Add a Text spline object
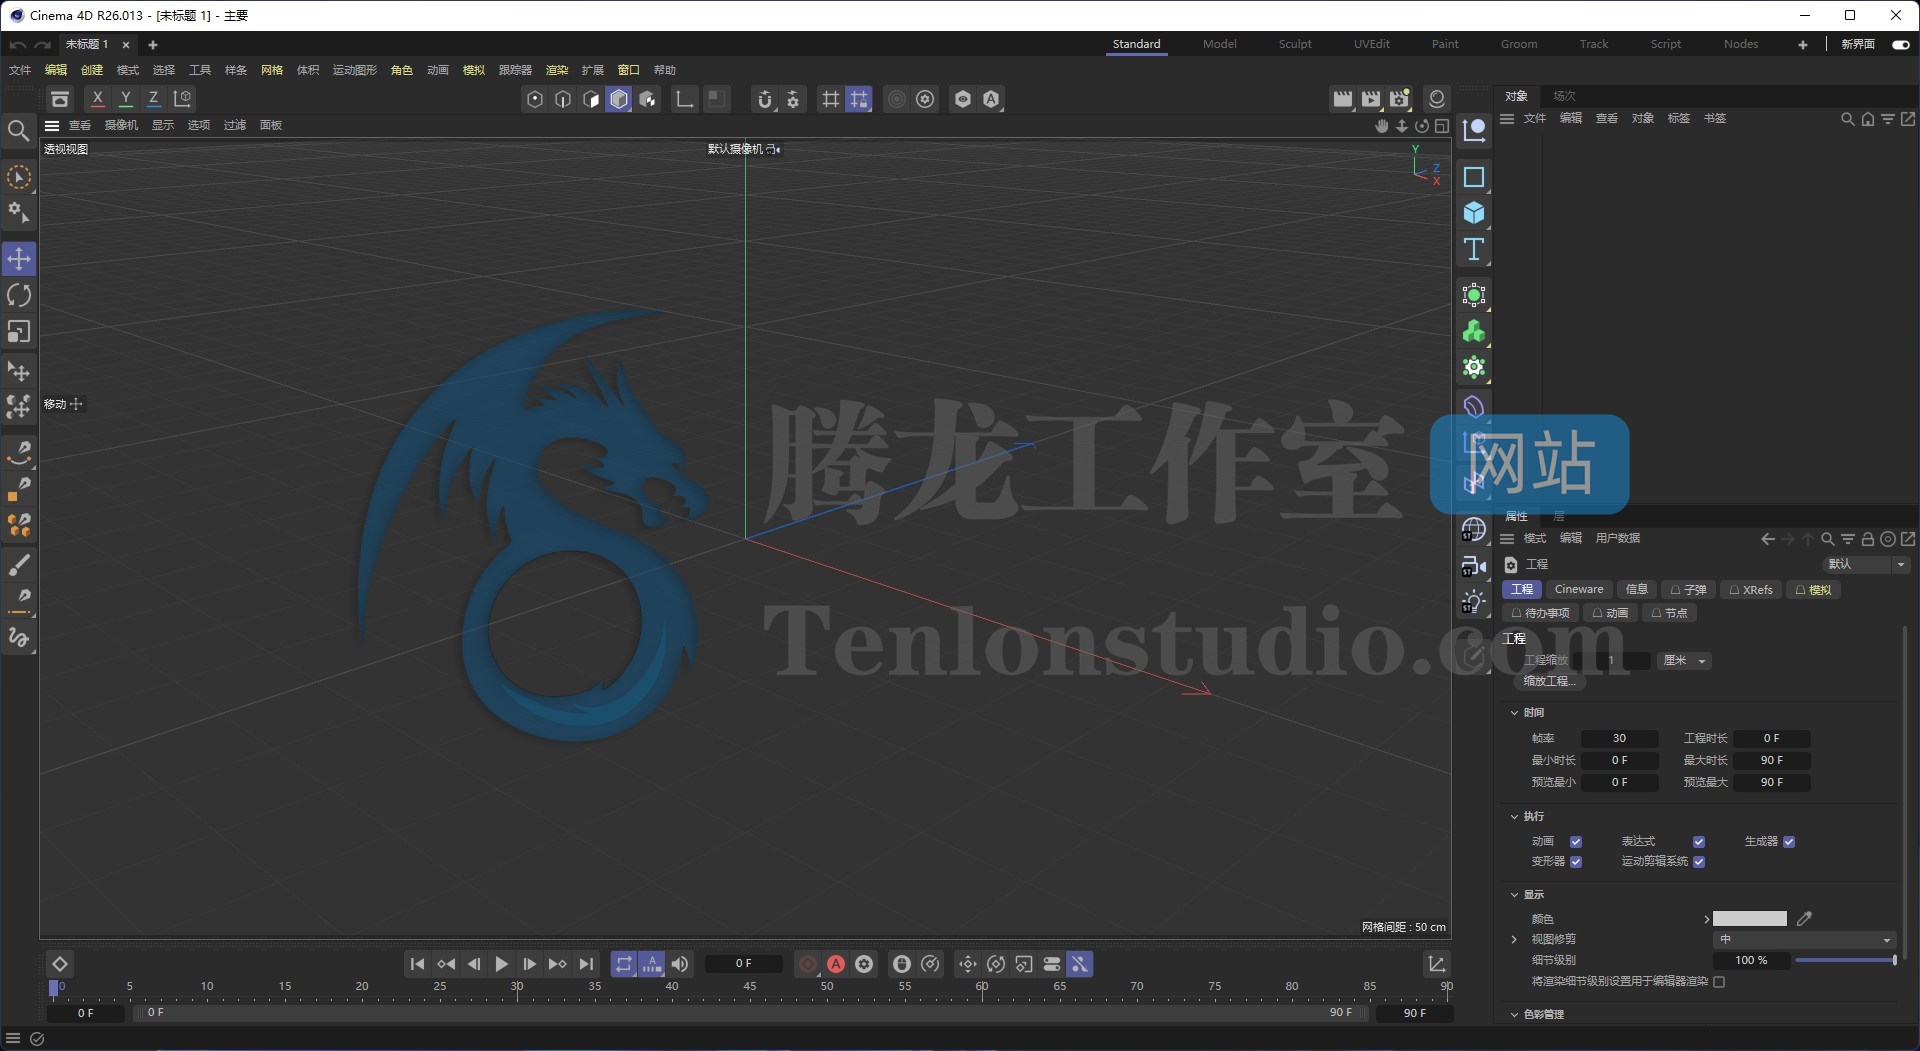1920x1051 pixels. tap(1474, 249)
